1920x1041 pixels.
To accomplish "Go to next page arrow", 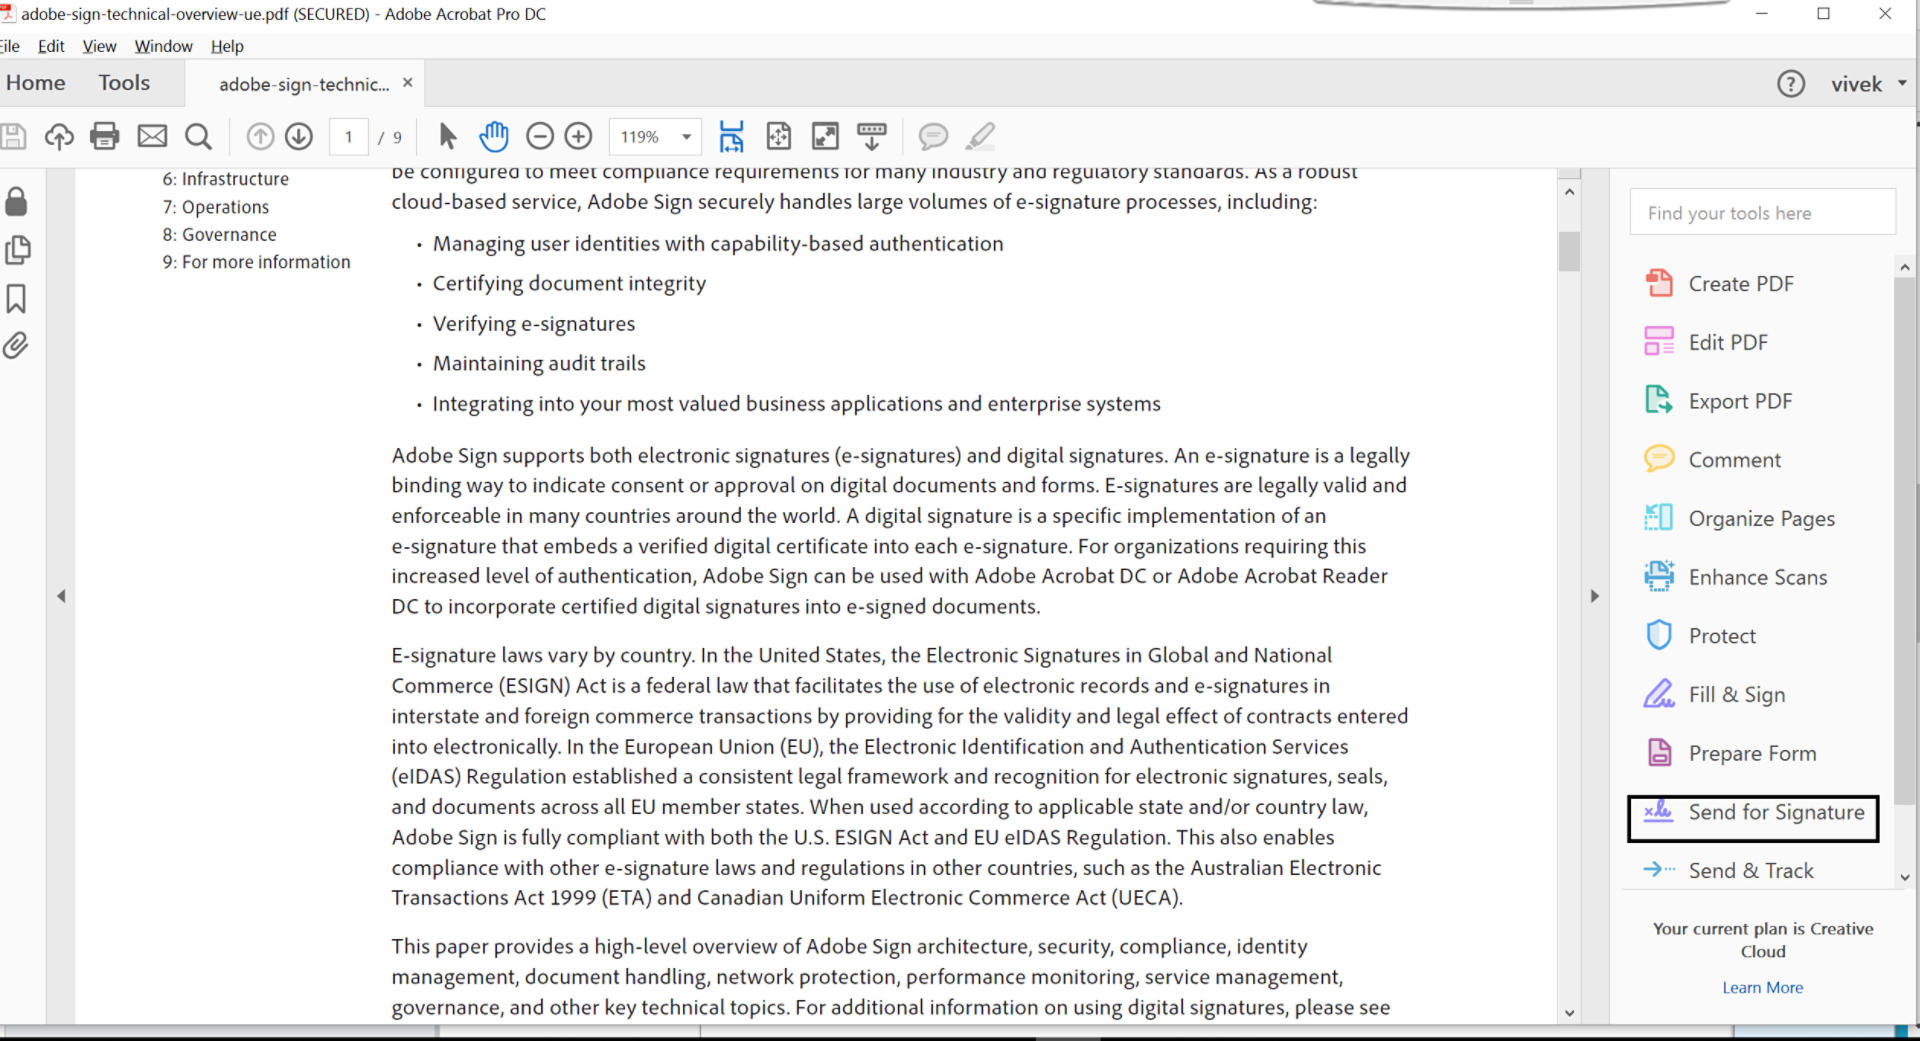I will point(299,136).
